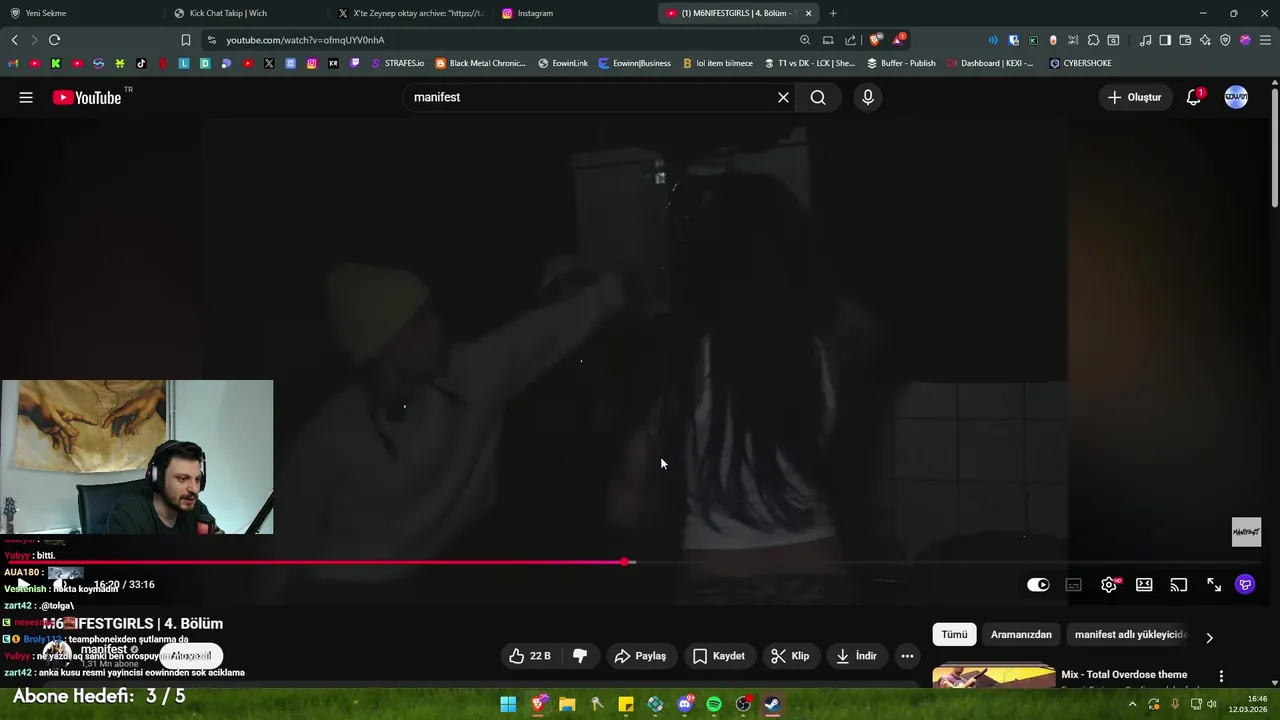Image resolution: width=1280 pixels, height=720 pixels.
Task: Open options for Mix - Total Overdose theme
Action: coord(1221,677)
